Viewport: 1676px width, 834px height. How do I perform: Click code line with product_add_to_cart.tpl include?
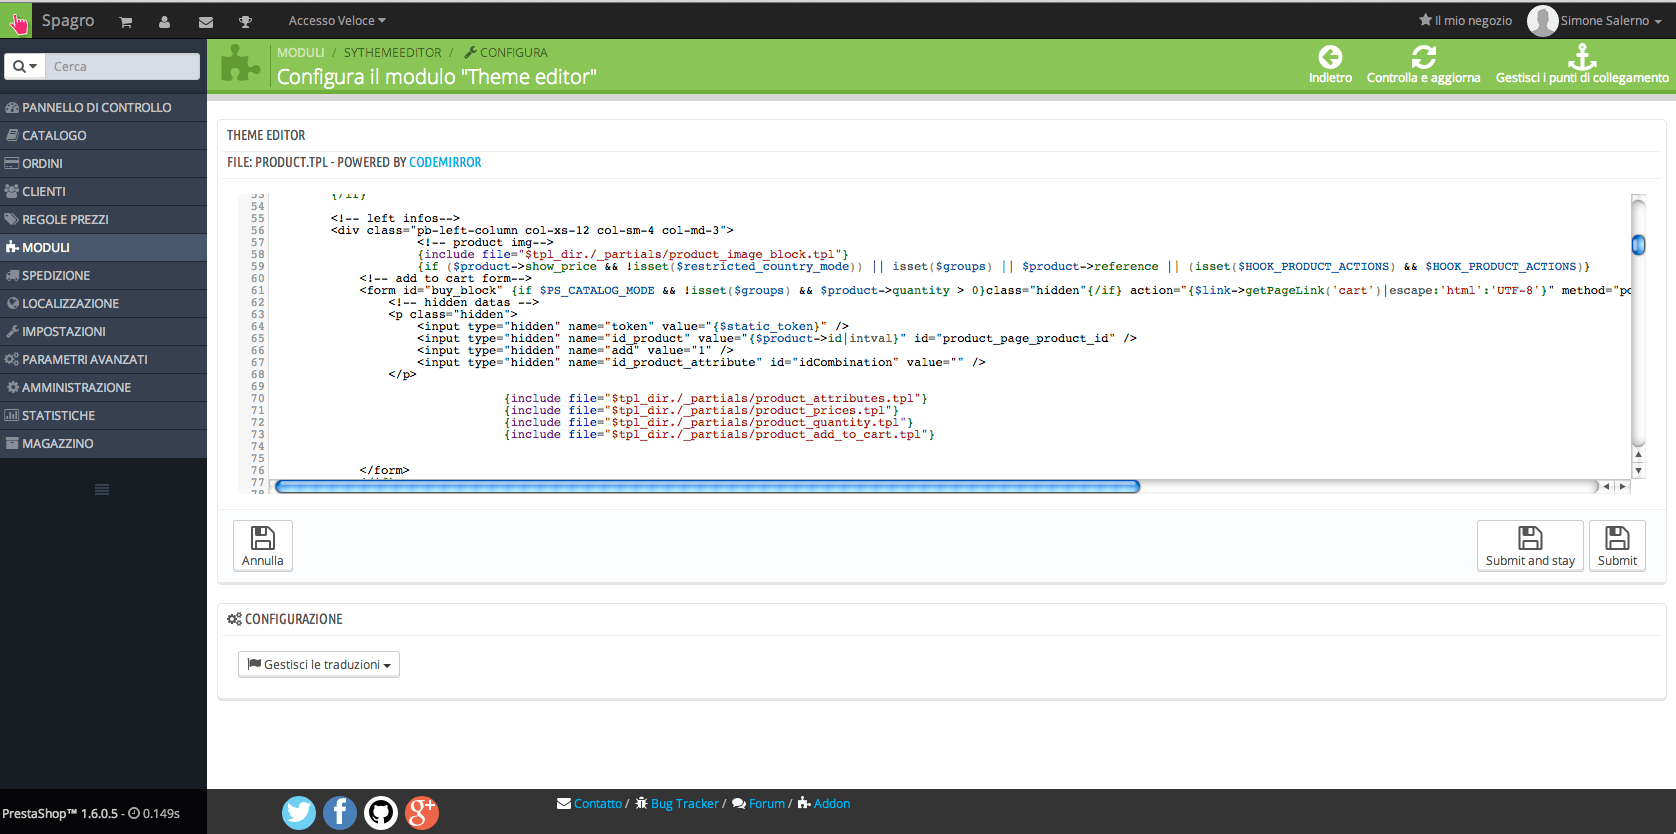pos(720,434)
